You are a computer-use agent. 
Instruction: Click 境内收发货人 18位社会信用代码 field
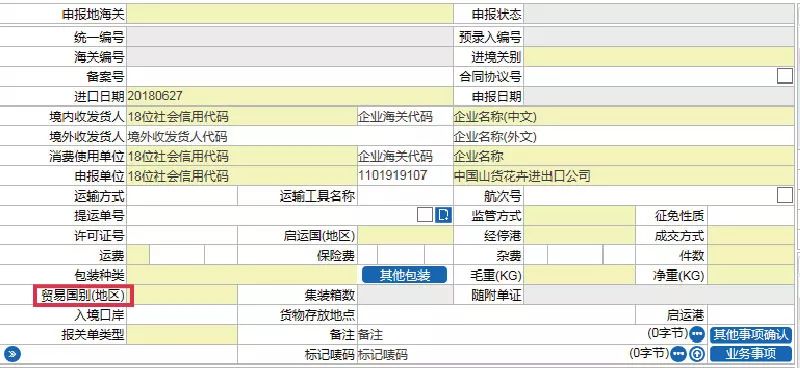click(x=241, y=117)
